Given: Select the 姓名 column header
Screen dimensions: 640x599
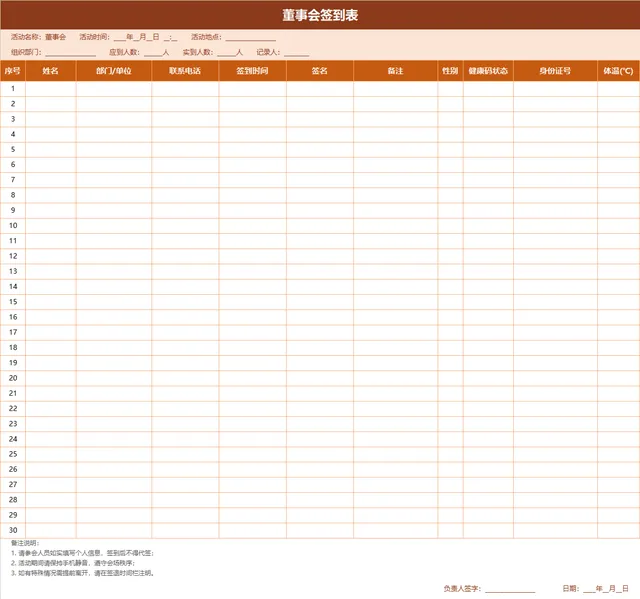Looking at the screenshot, I should point(51,71).
